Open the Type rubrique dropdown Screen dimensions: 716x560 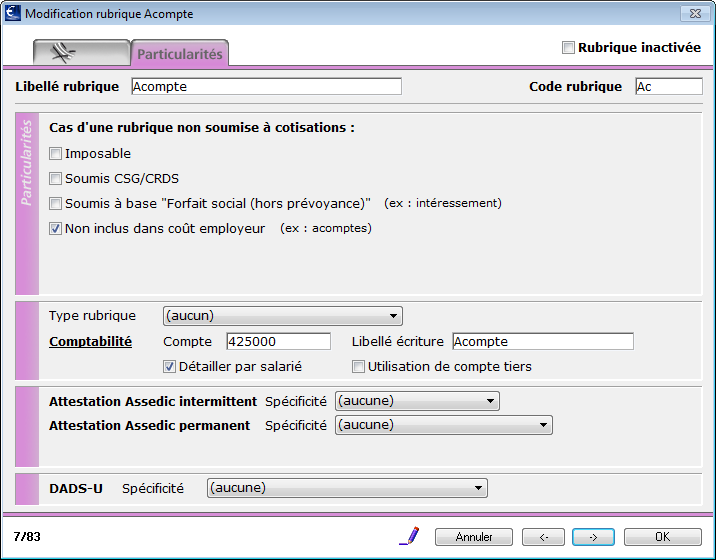[283, 316]
